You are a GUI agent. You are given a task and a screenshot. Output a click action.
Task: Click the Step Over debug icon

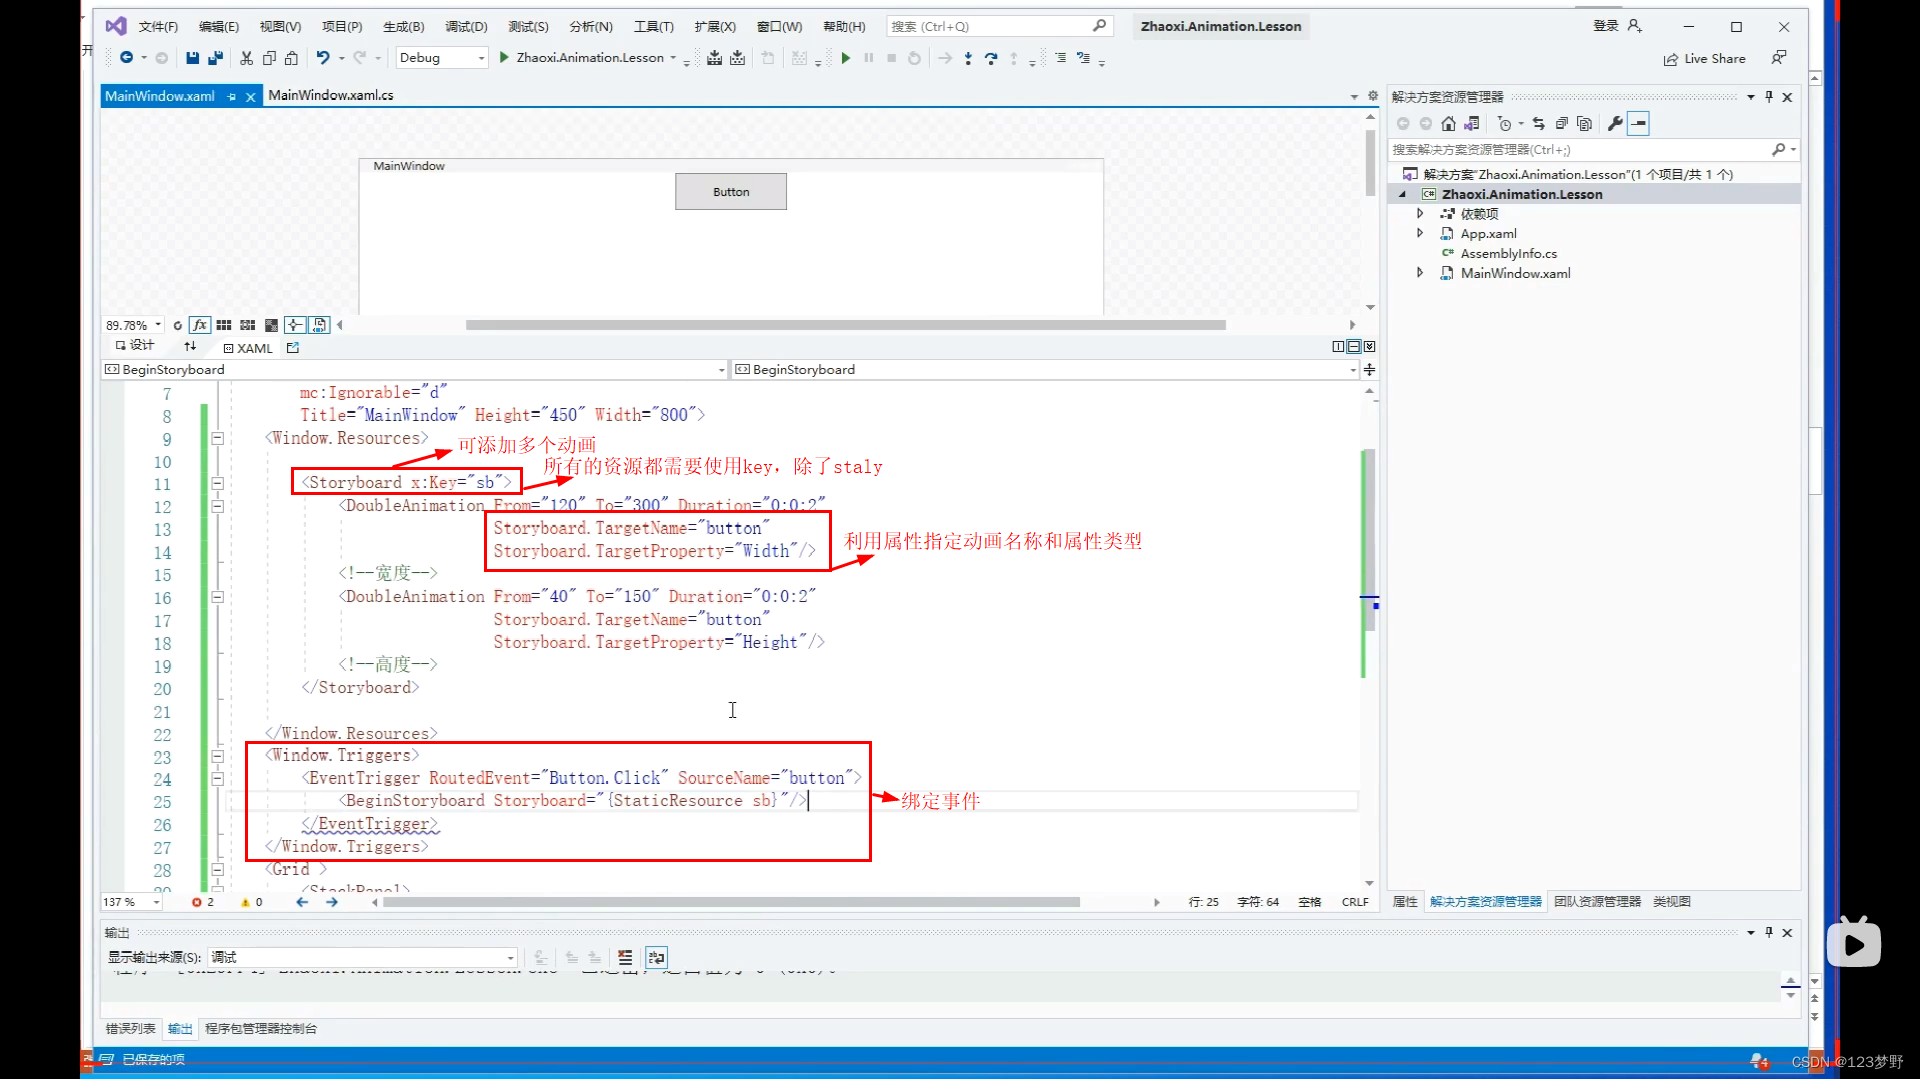click(991, 58)
